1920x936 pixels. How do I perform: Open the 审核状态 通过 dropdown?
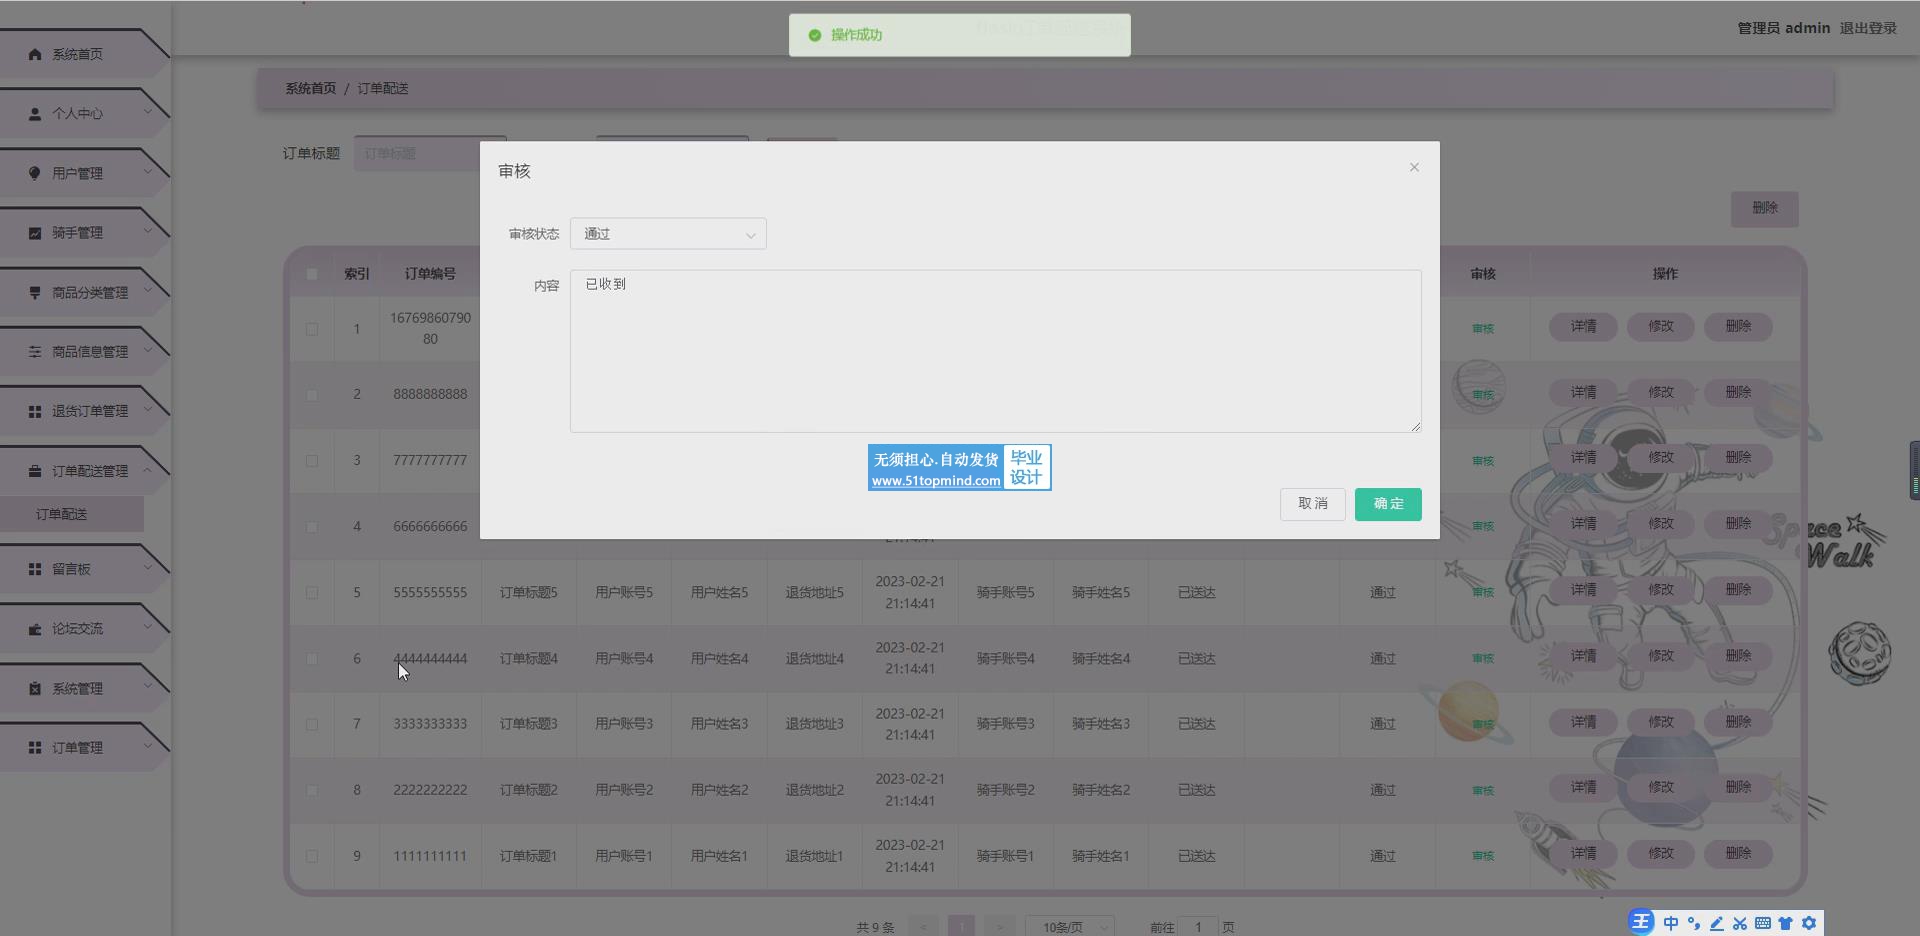click(x=668, y=234)
